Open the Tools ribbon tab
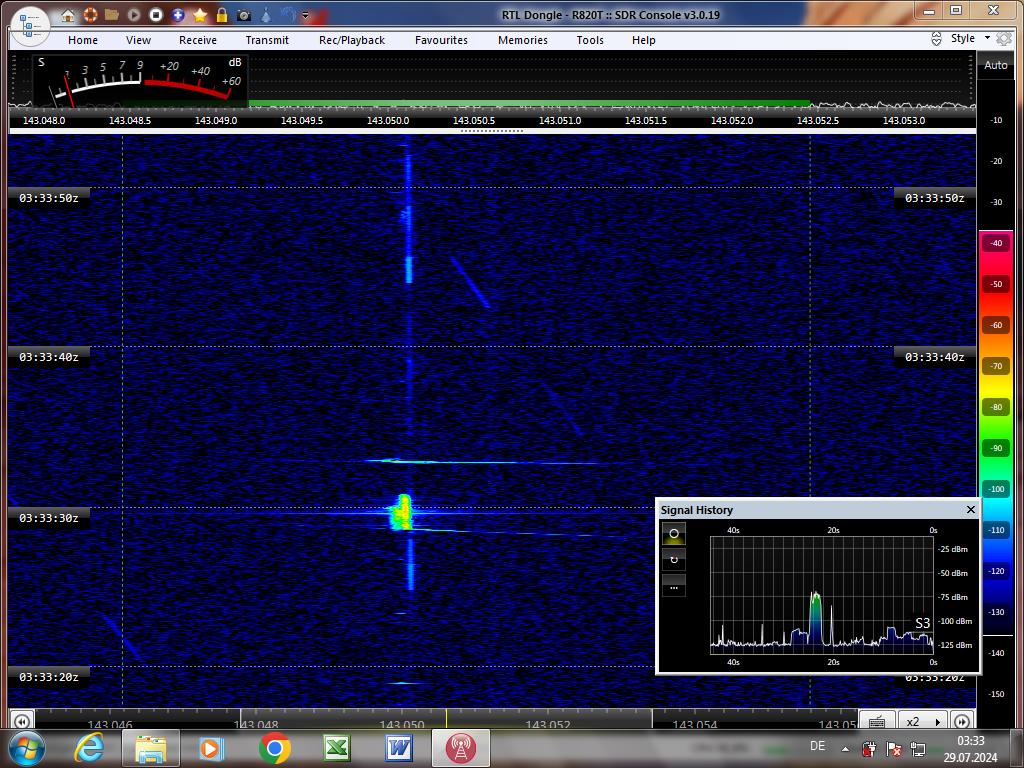The height and width of the screenshot is (768, 1024). (590, 40)
